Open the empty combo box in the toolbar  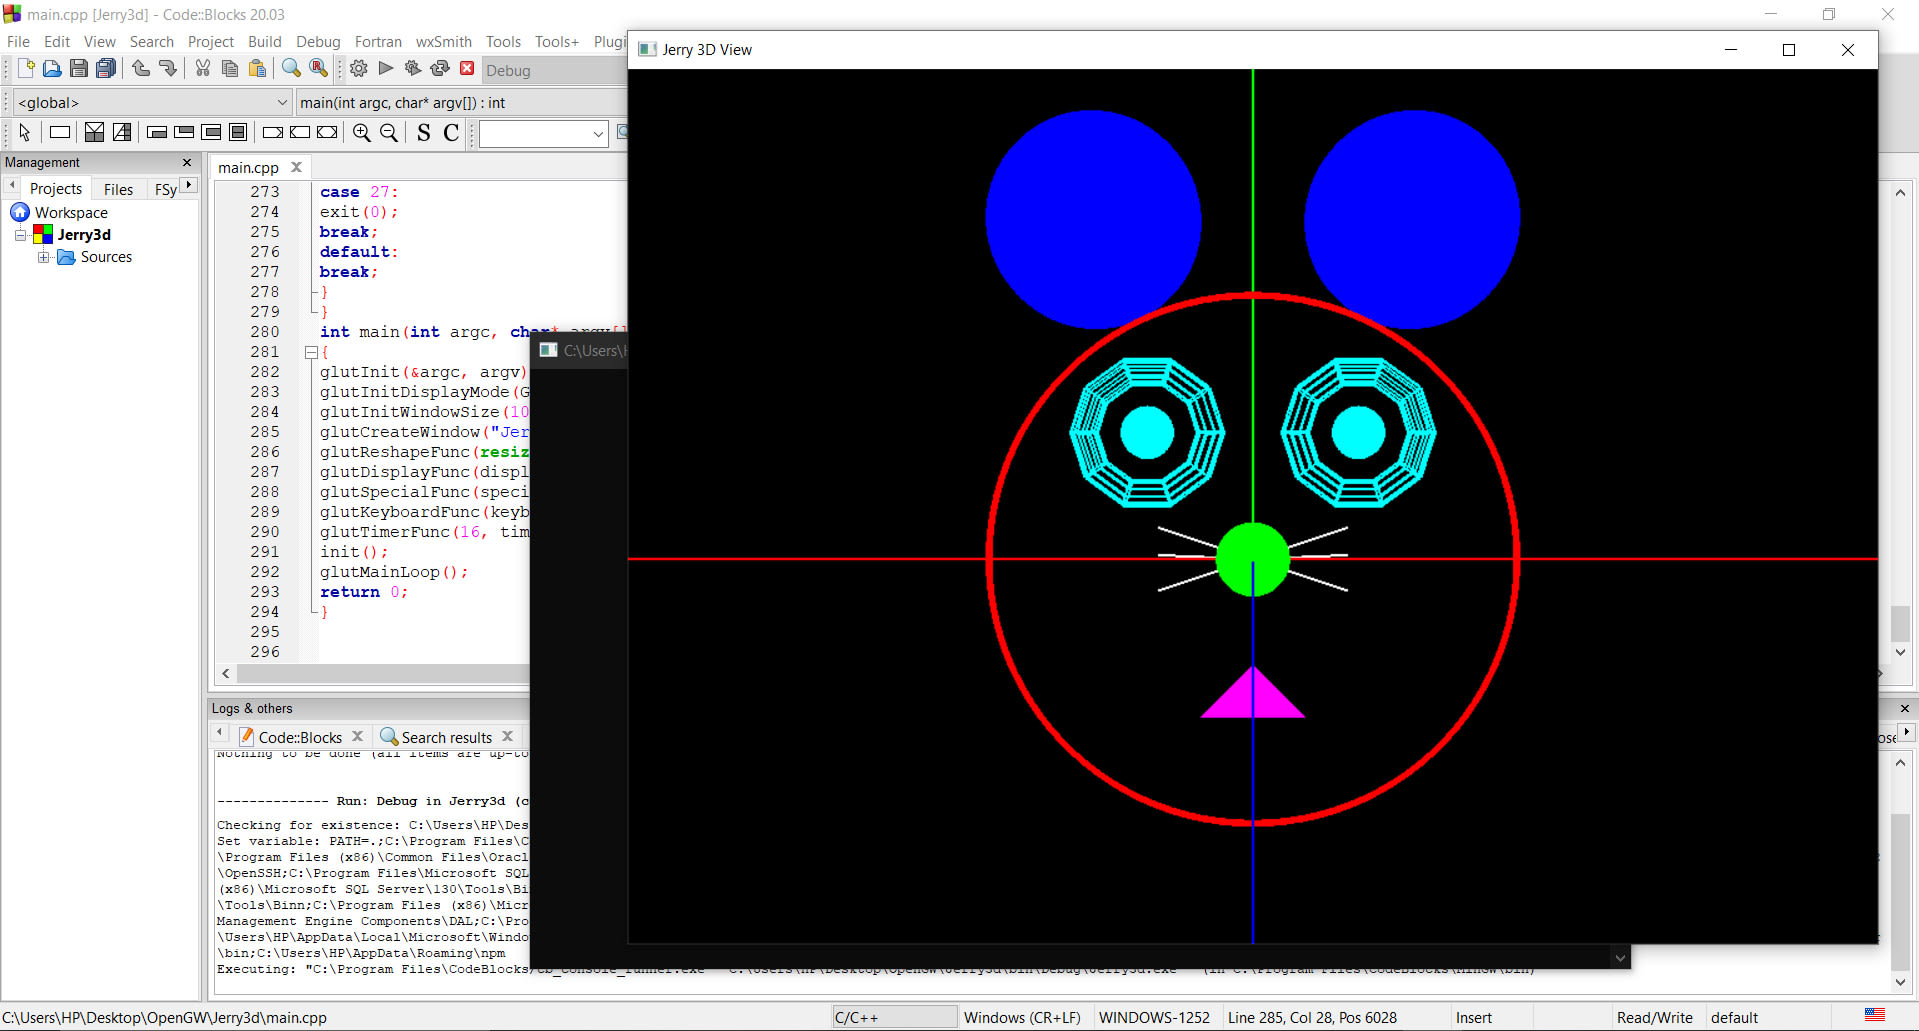click(543, 134)
